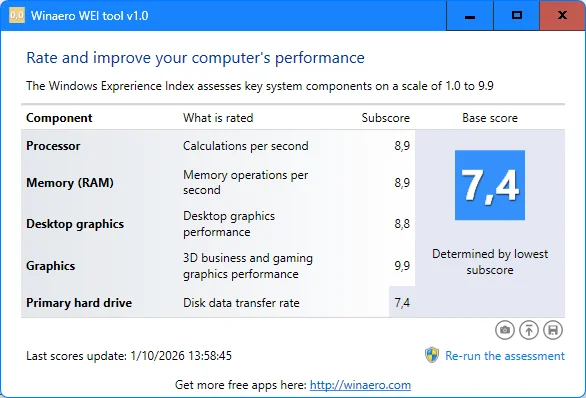Select the Processor row label
The height and width of the screenshot is (398, 586).
[53, 146]
